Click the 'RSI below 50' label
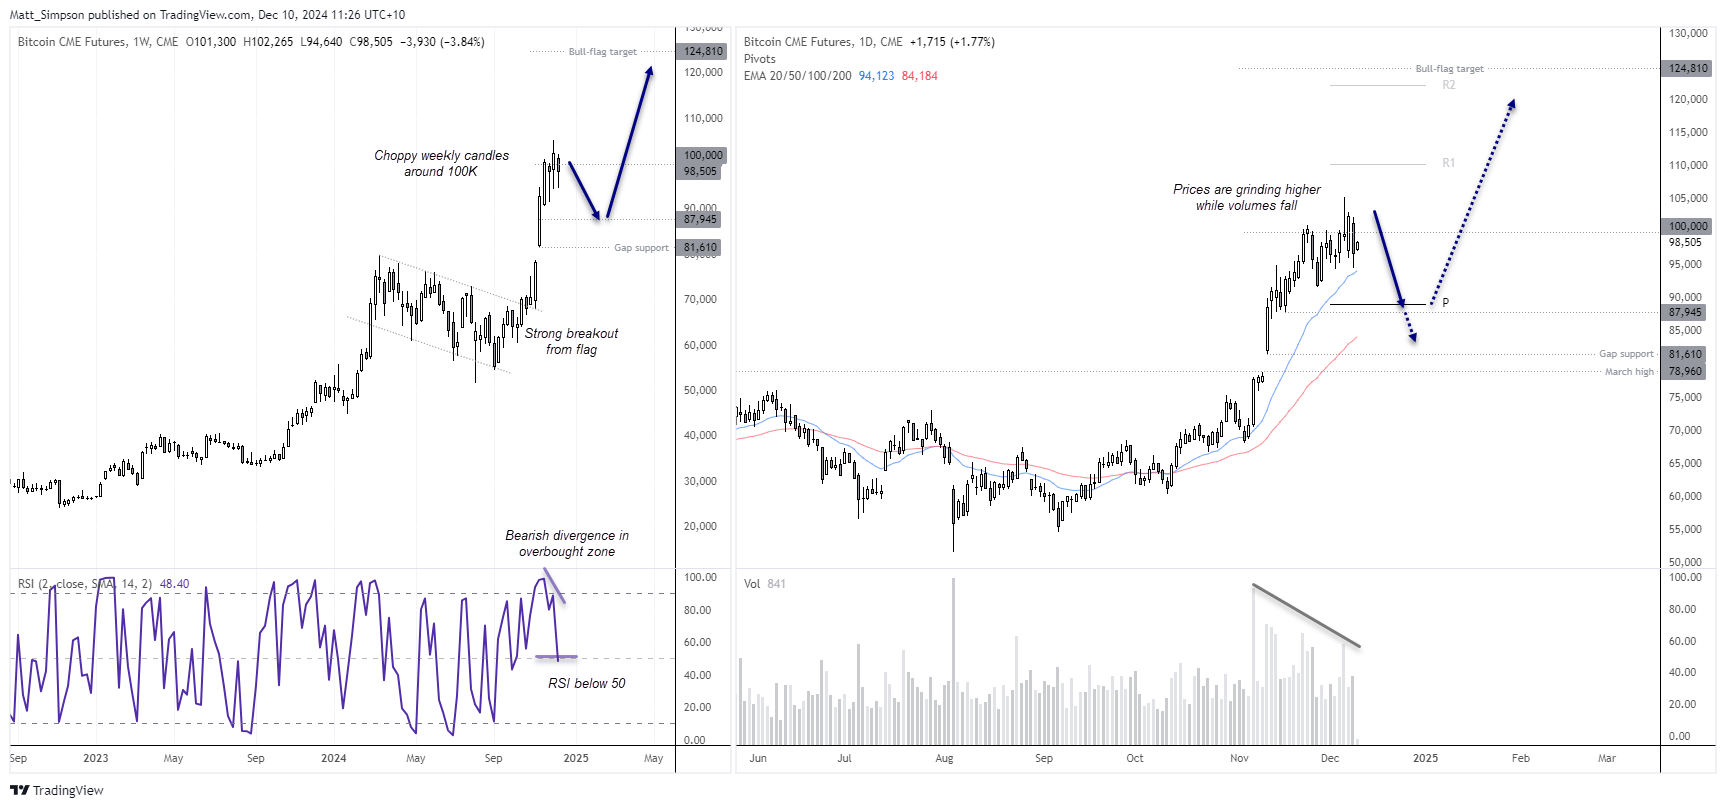1726x808 pixels. 586,683
